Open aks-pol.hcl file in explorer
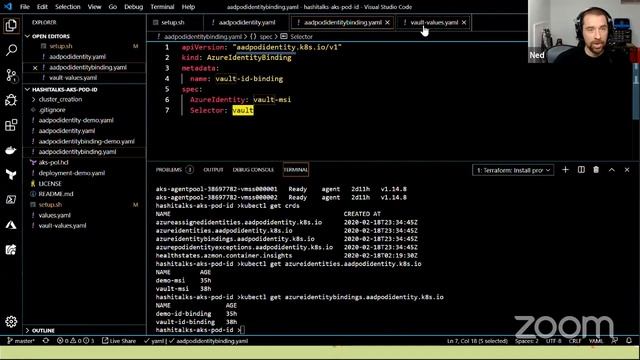 [x=53, y=162]
